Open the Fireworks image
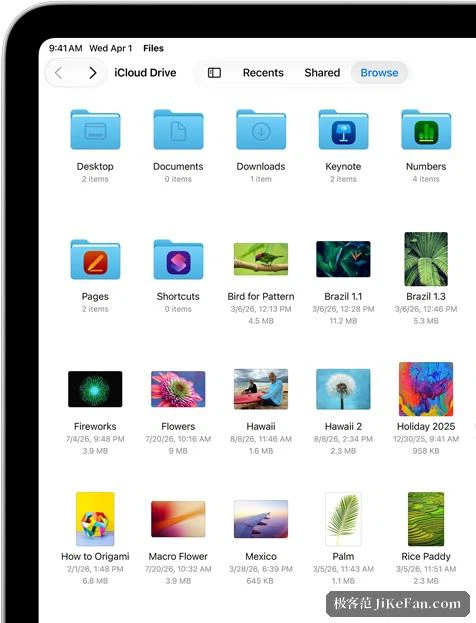Image resolution: width=476 pixels, height=623 pixels. (95, 389)
